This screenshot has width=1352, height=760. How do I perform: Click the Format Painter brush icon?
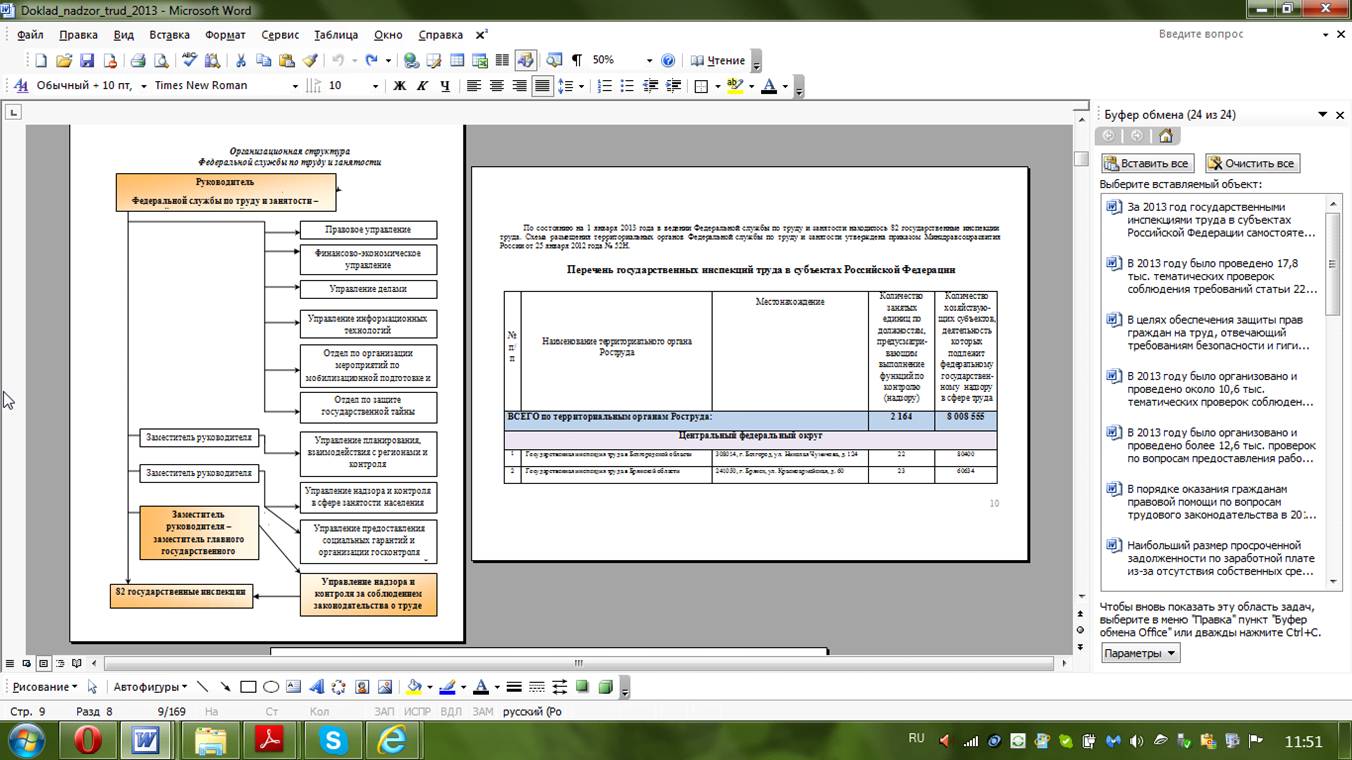[x=310, y=60]
